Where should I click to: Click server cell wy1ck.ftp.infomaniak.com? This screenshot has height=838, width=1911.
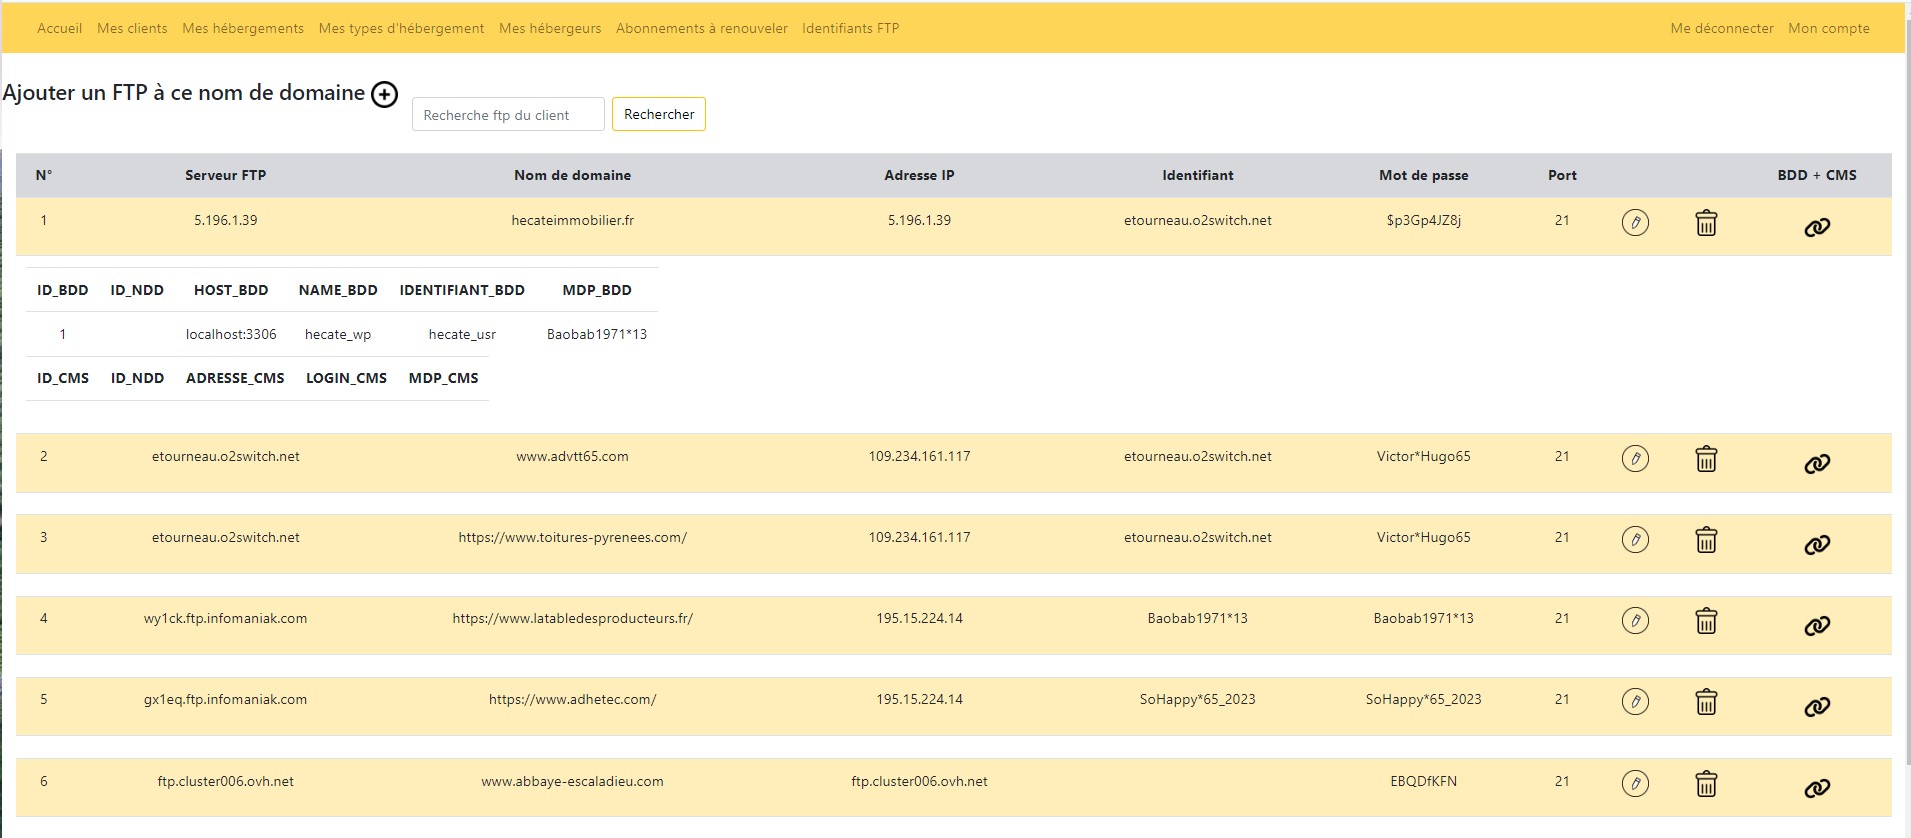point(225,618)
